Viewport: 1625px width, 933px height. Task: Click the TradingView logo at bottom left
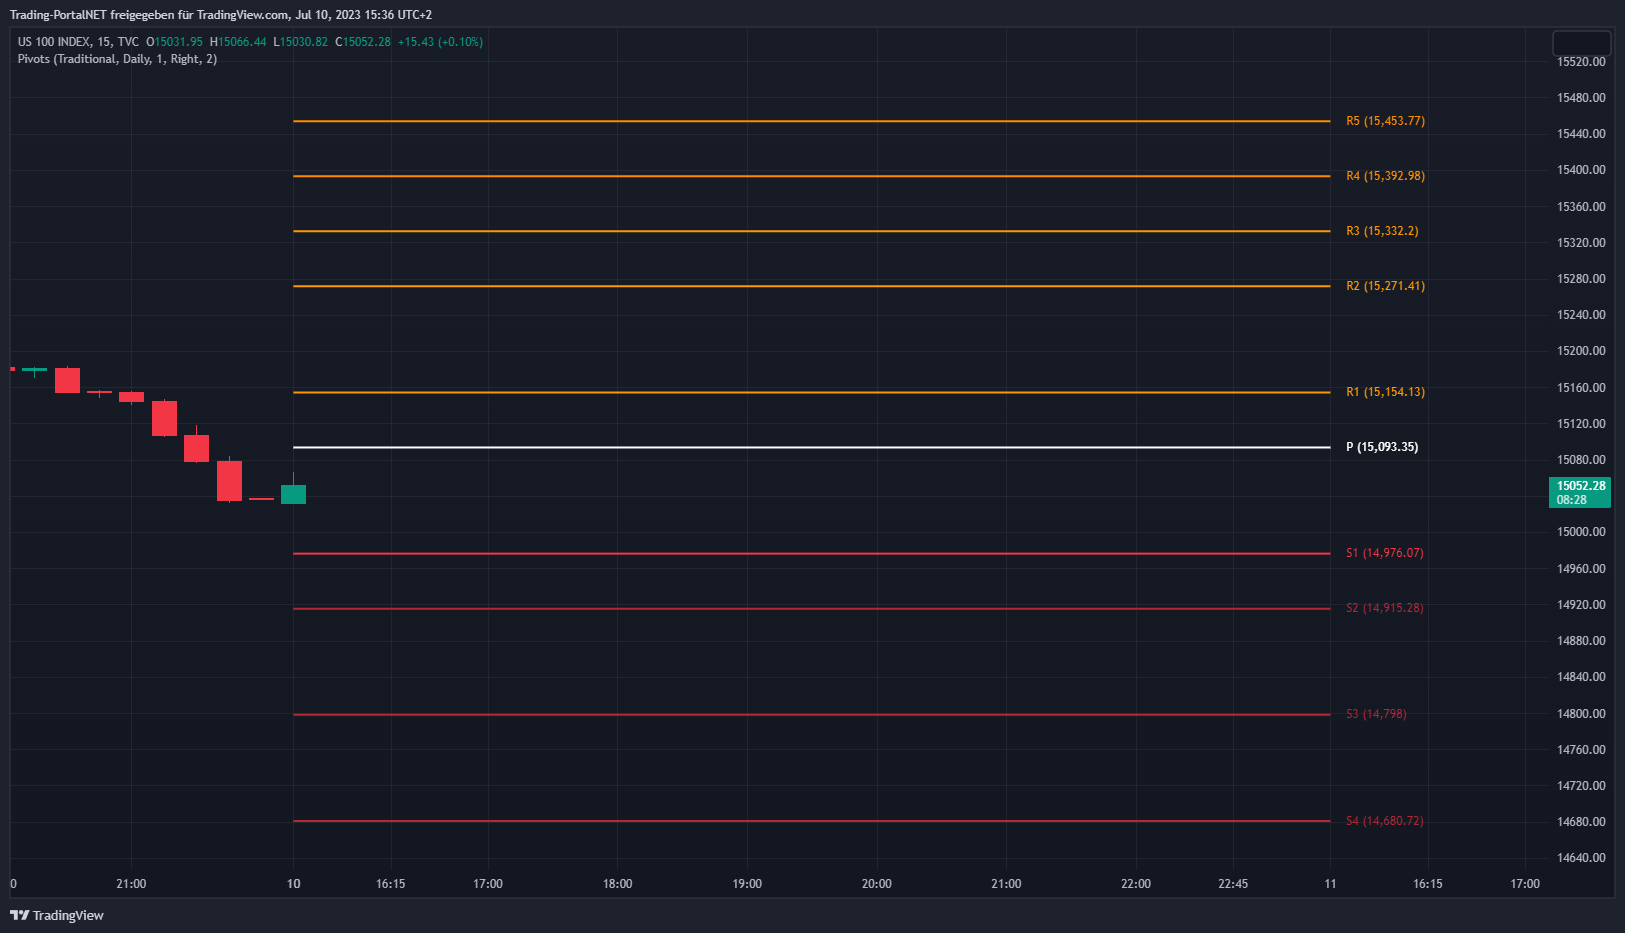tap(57, 915)
